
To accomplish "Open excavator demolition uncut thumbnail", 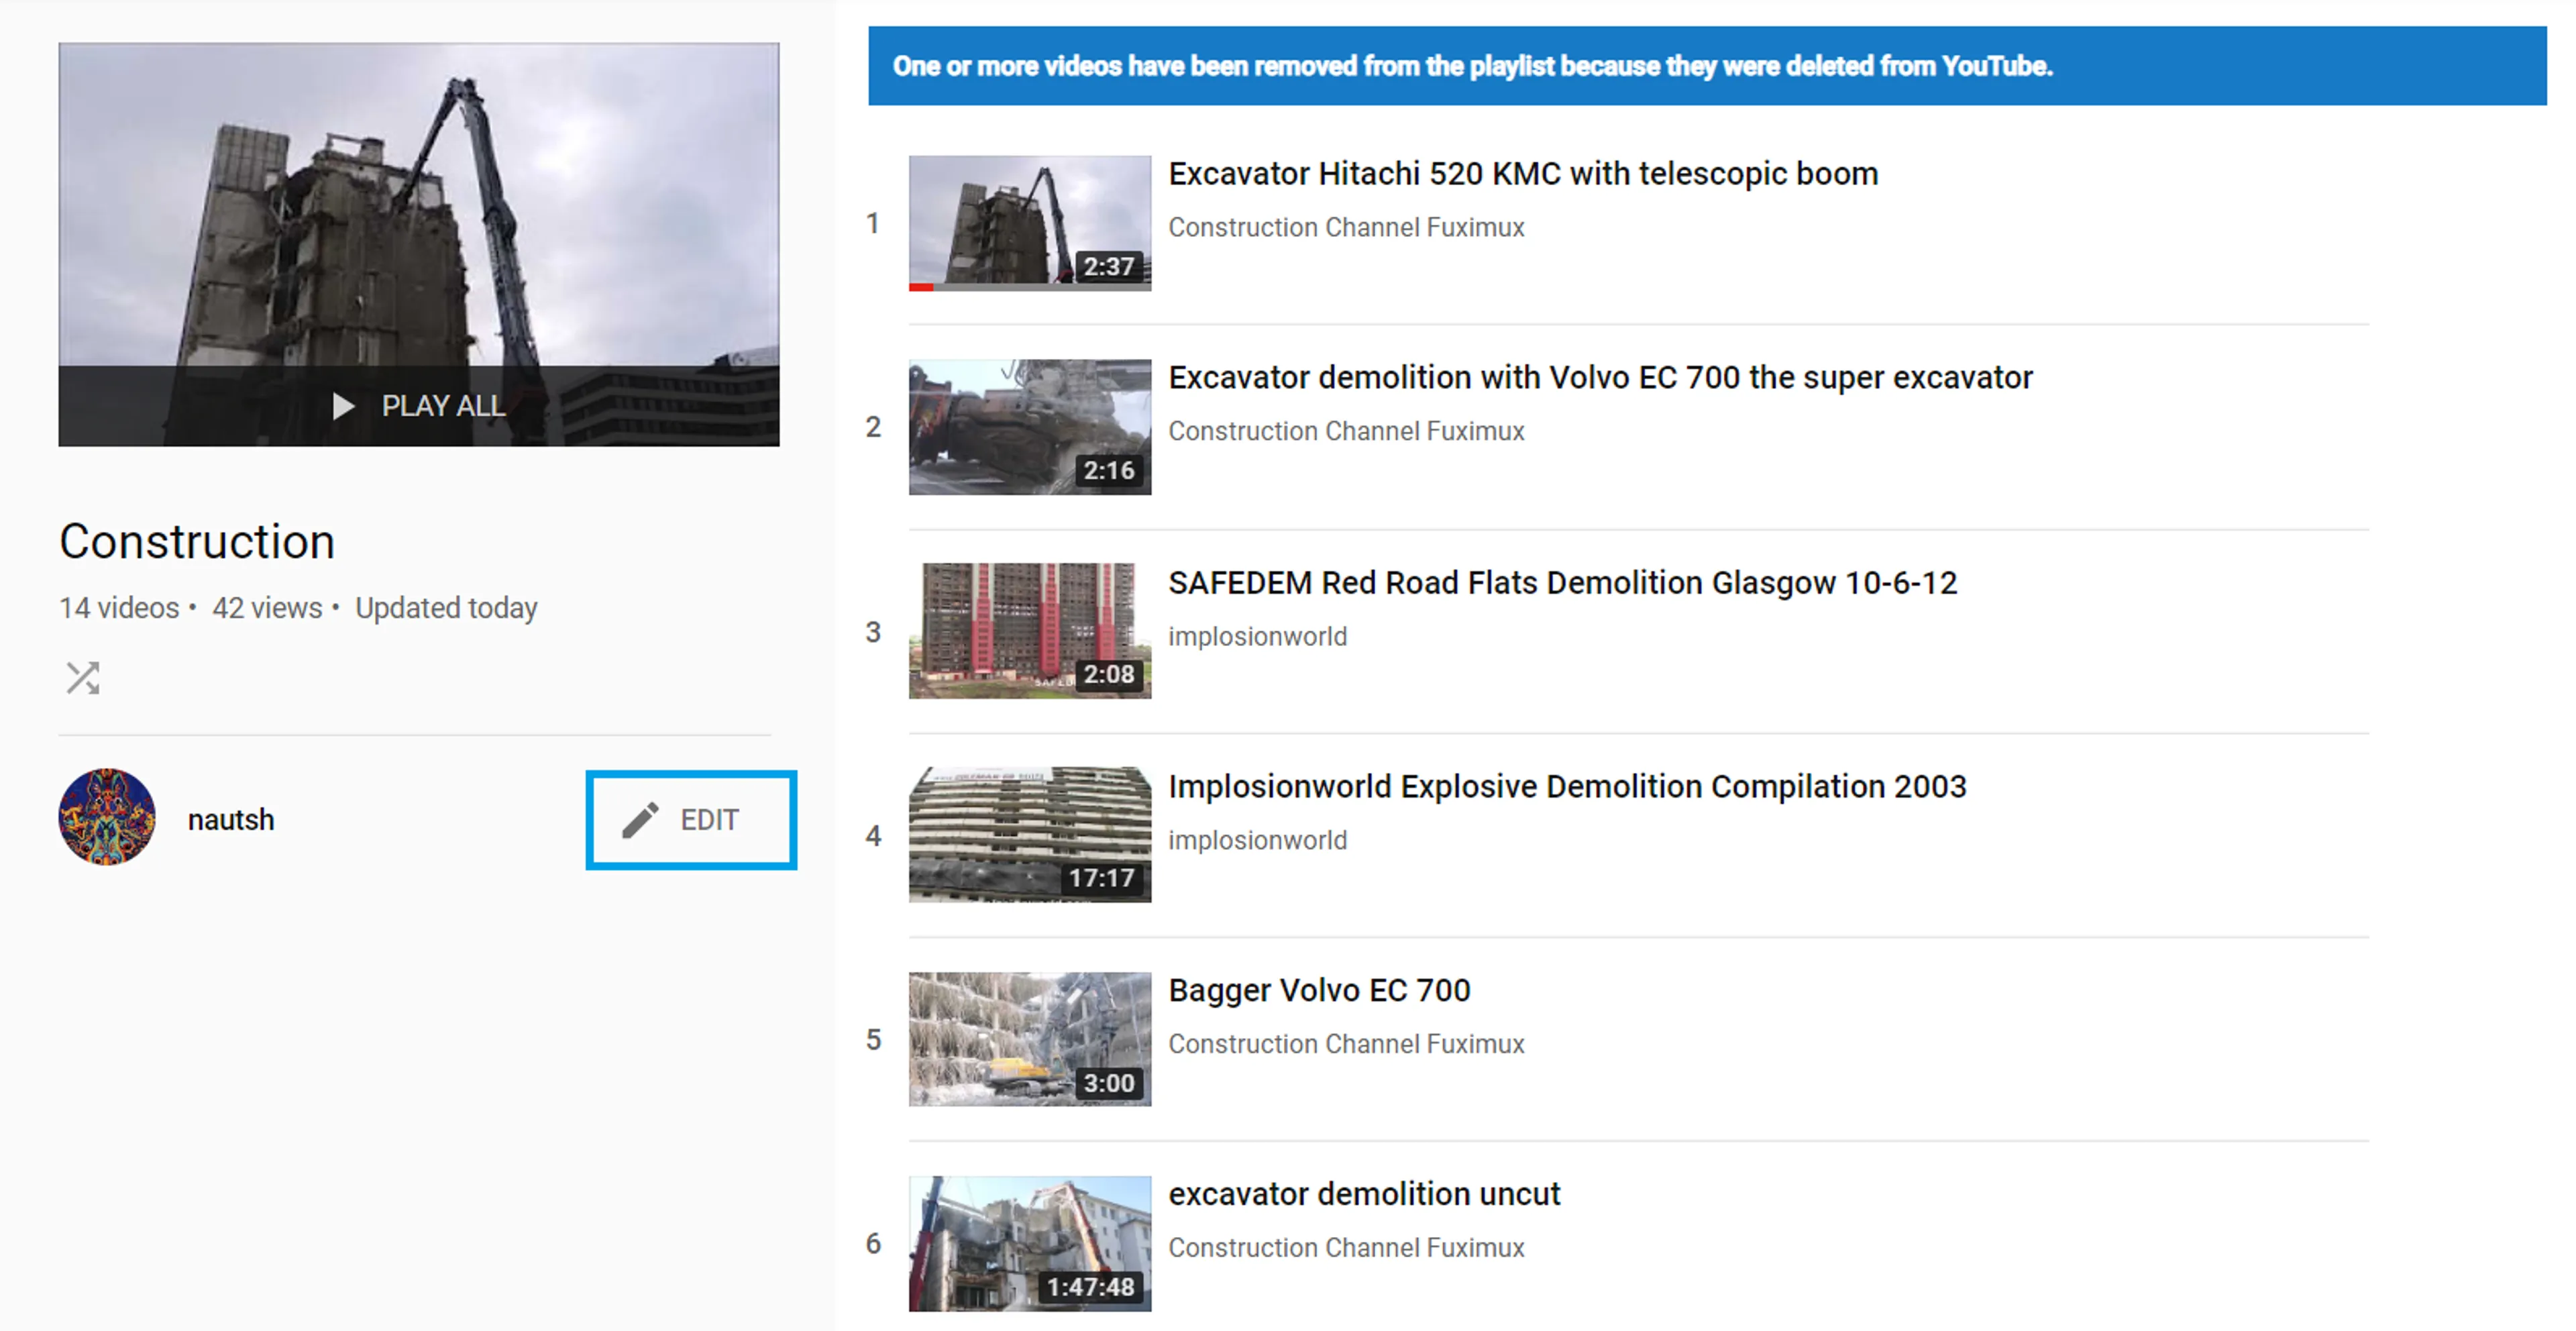I will click(1029, 1243).
